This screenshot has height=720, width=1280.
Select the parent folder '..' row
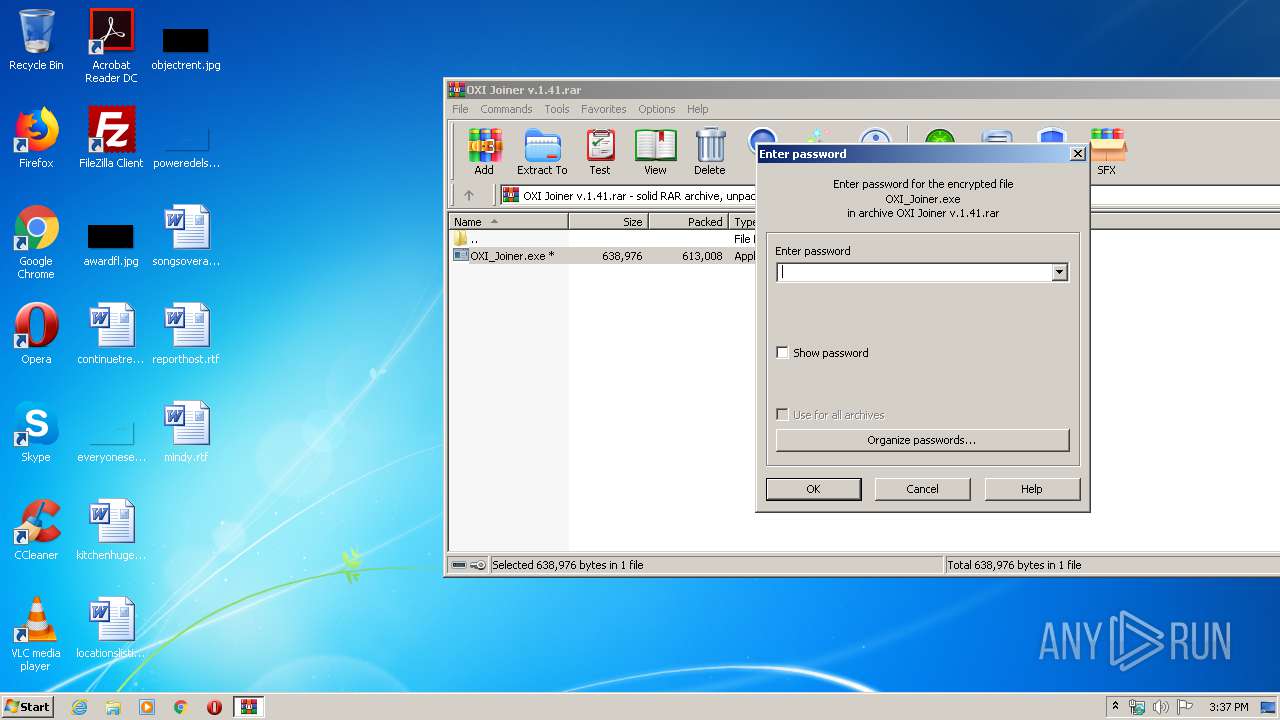[x=602, y=239]
